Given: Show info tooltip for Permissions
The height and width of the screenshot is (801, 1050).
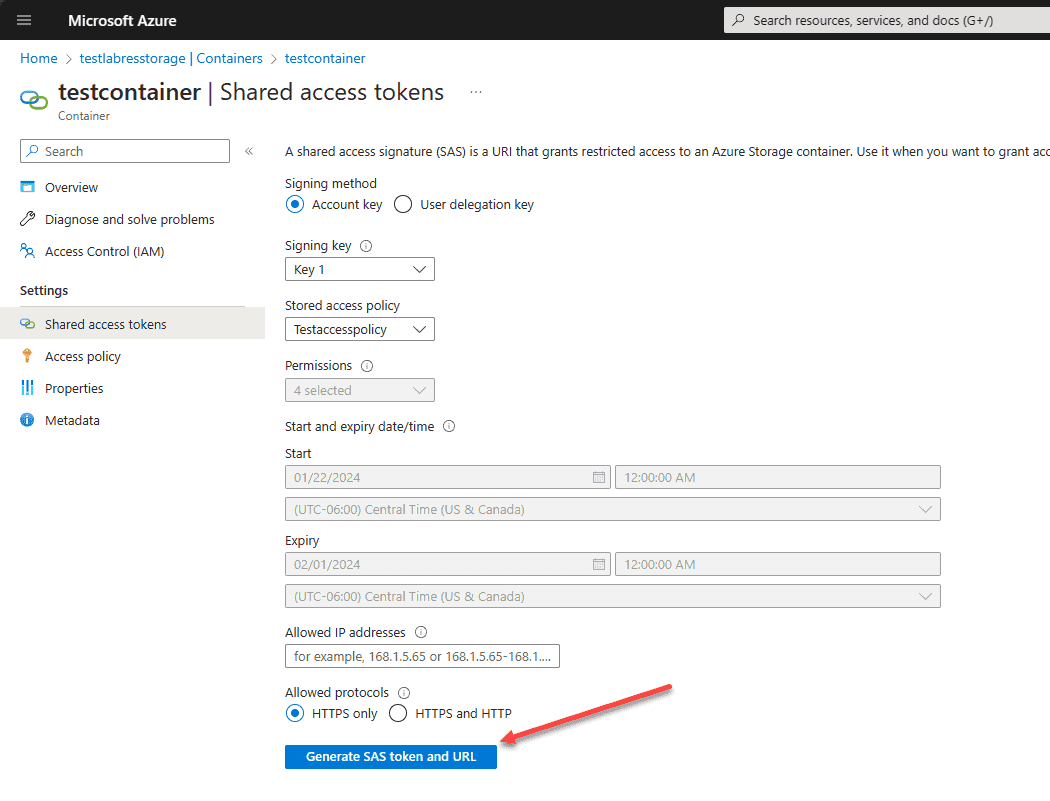Looking at the screenshot, I should tap(367, 366).
